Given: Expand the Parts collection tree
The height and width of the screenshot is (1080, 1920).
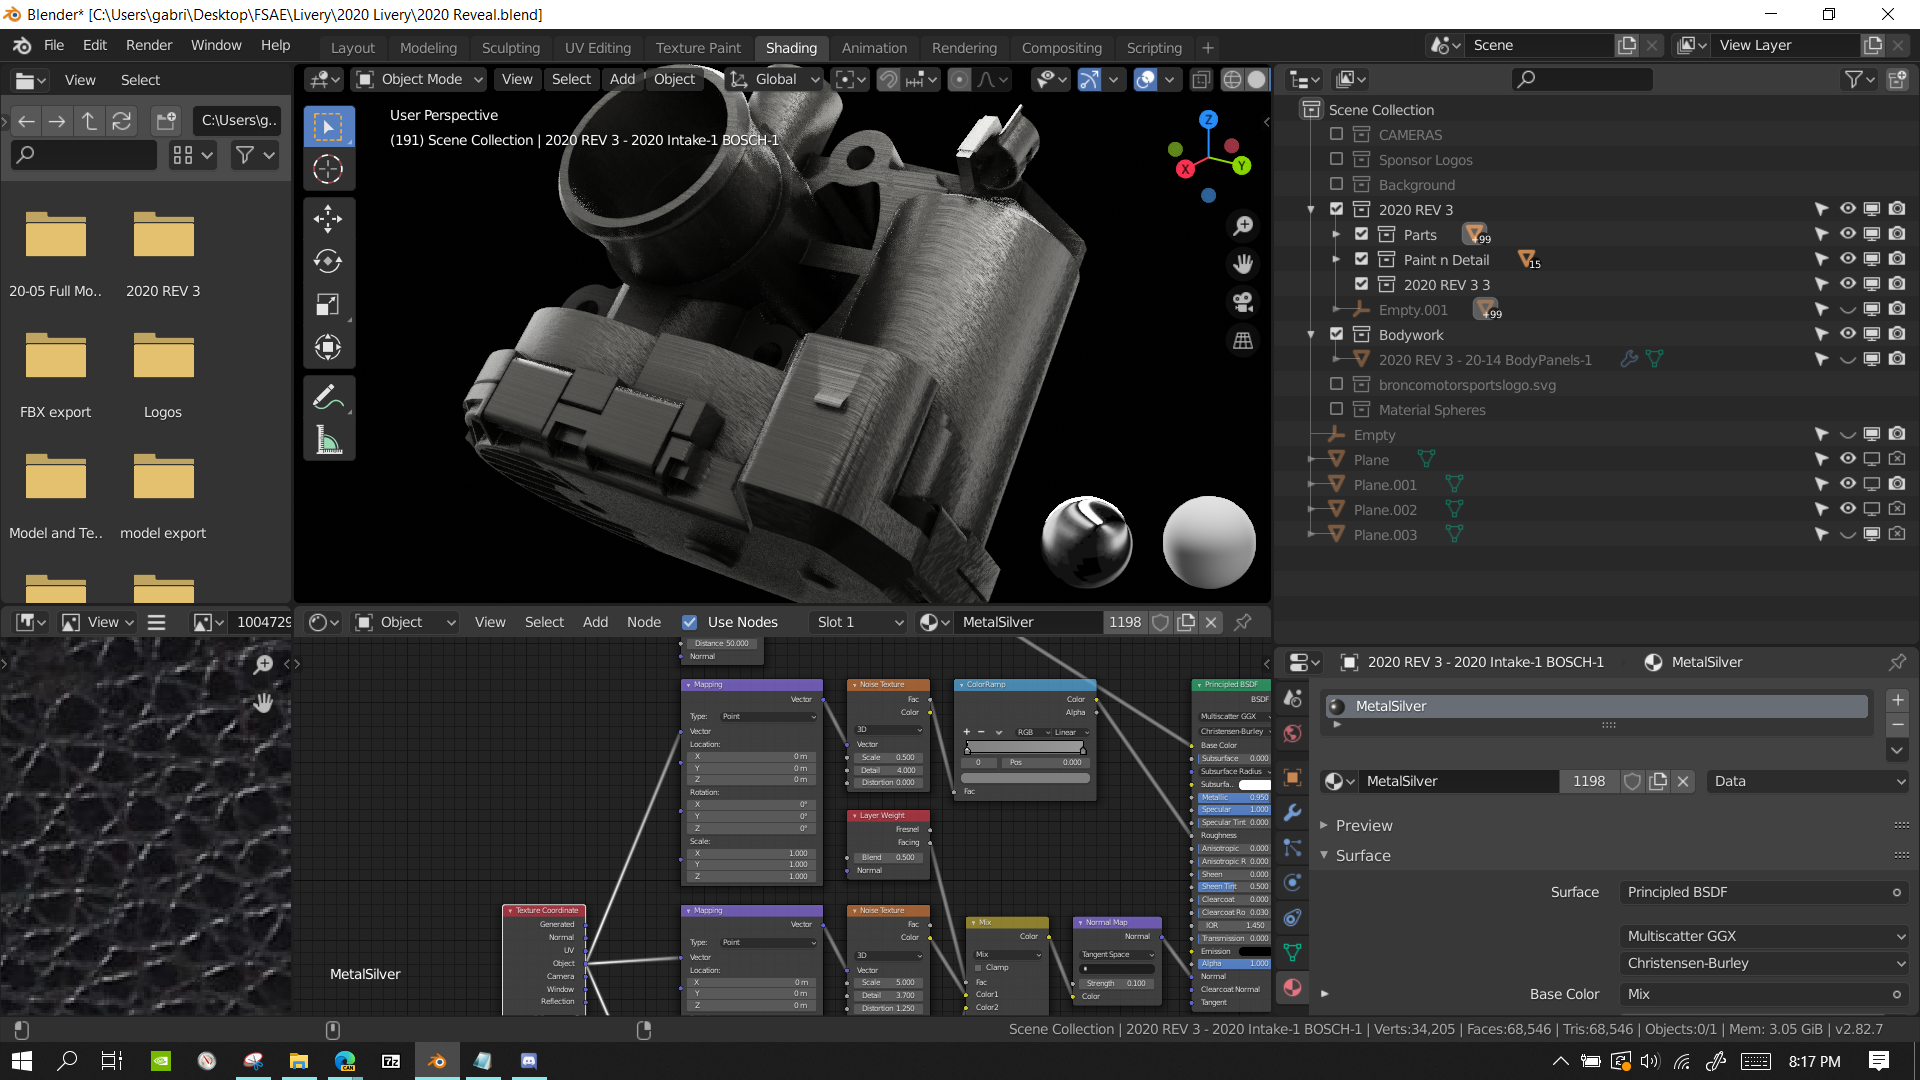Looking at the screenshot, I should coord(1336,234).
